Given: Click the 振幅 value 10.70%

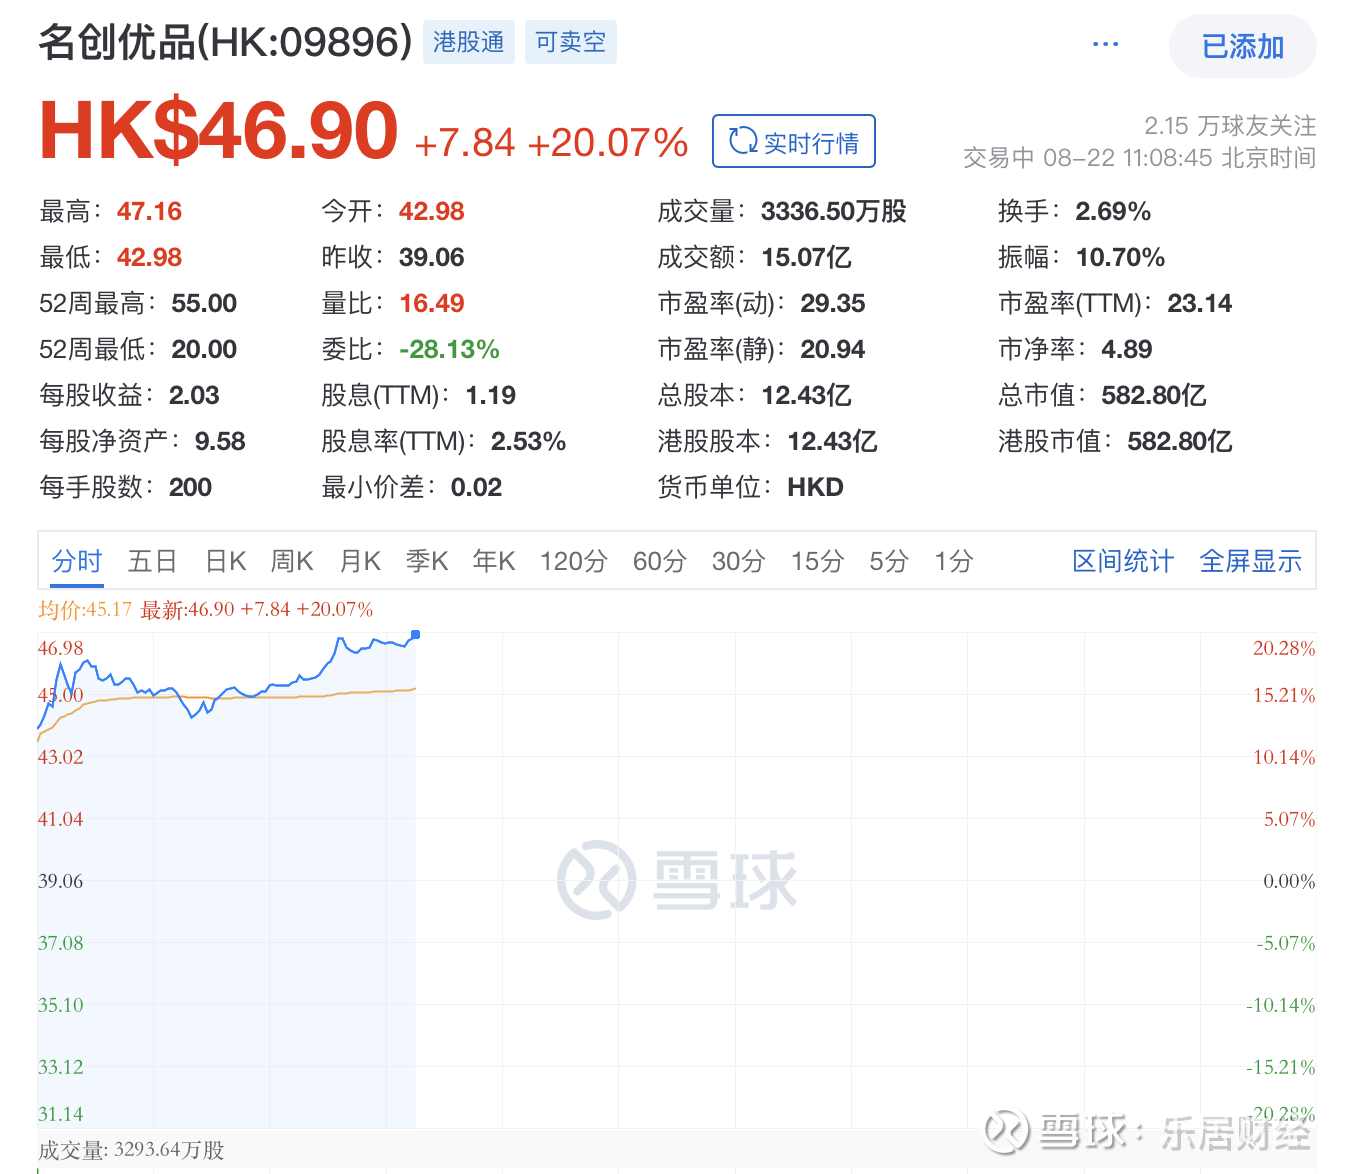Looking at the screenshot, I should point(1120,257).
